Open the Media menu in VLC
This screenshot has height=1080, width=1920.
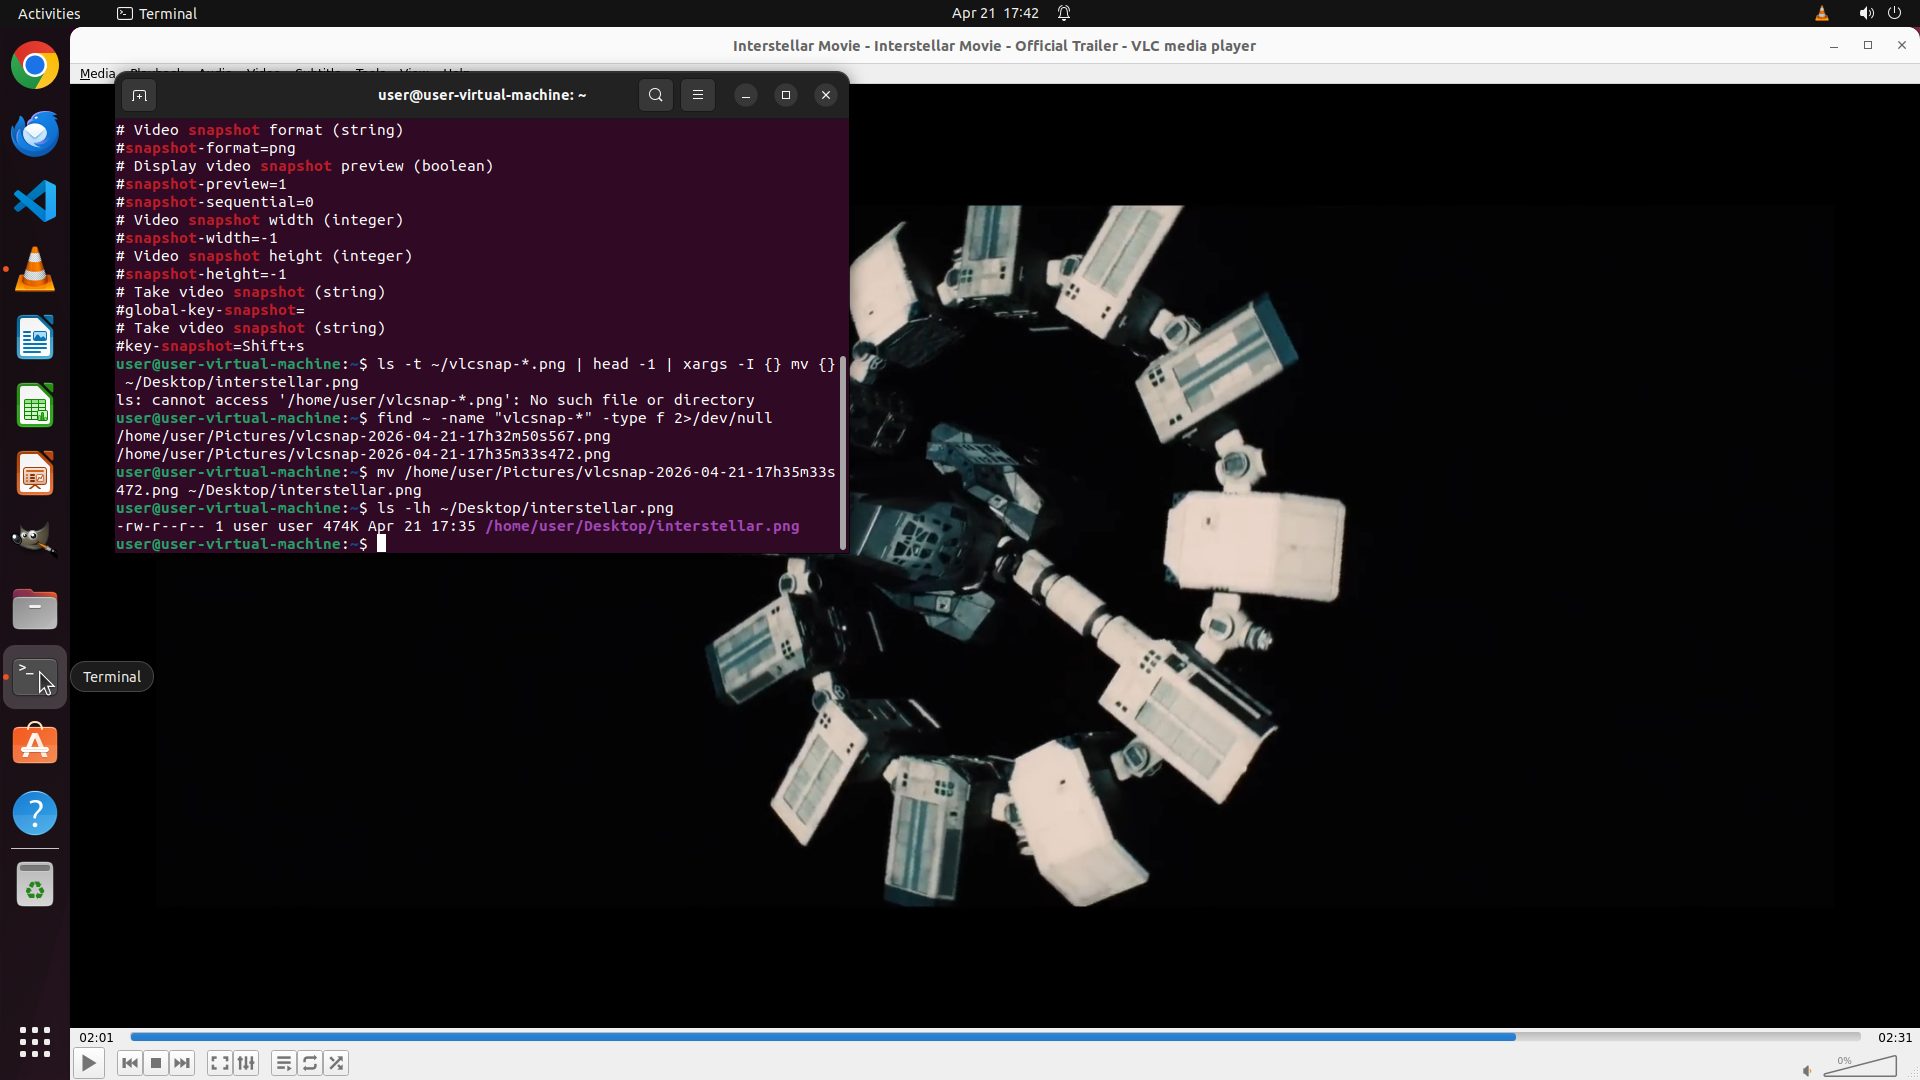97,73
